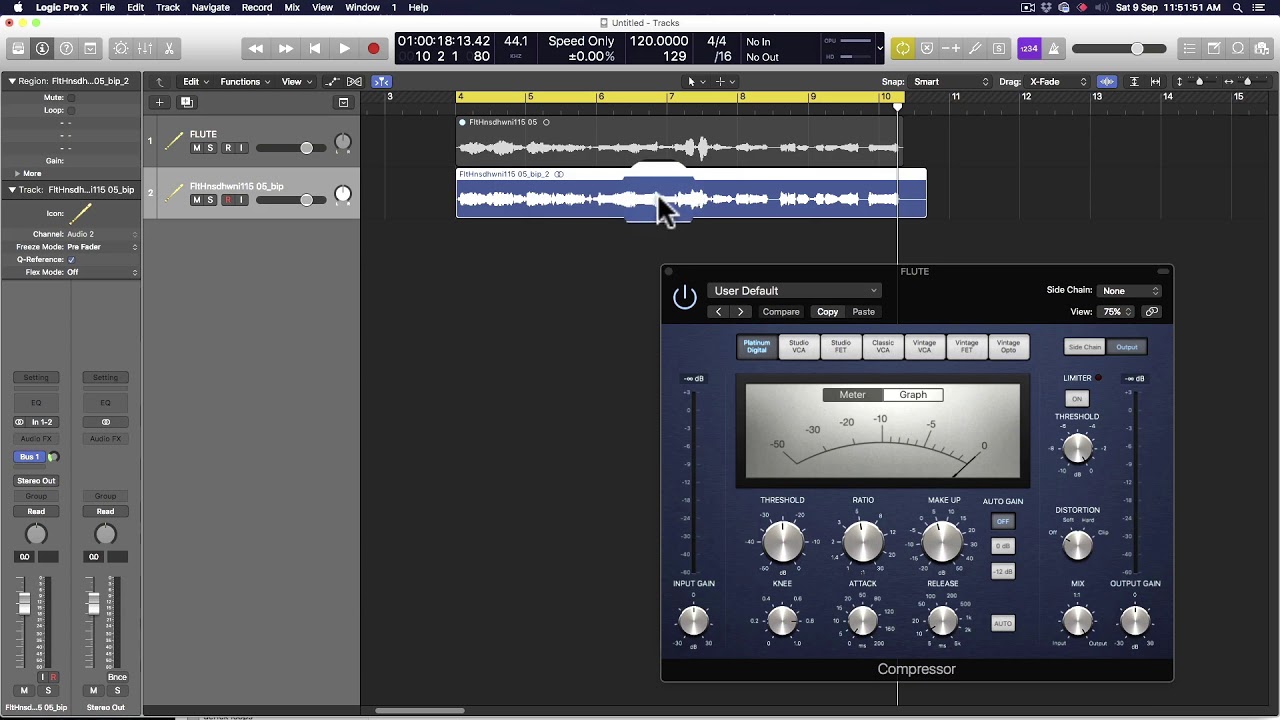Switch to the Graph display tab
The height and width of the screenshot is (720, 1280).
click(913, 395)
